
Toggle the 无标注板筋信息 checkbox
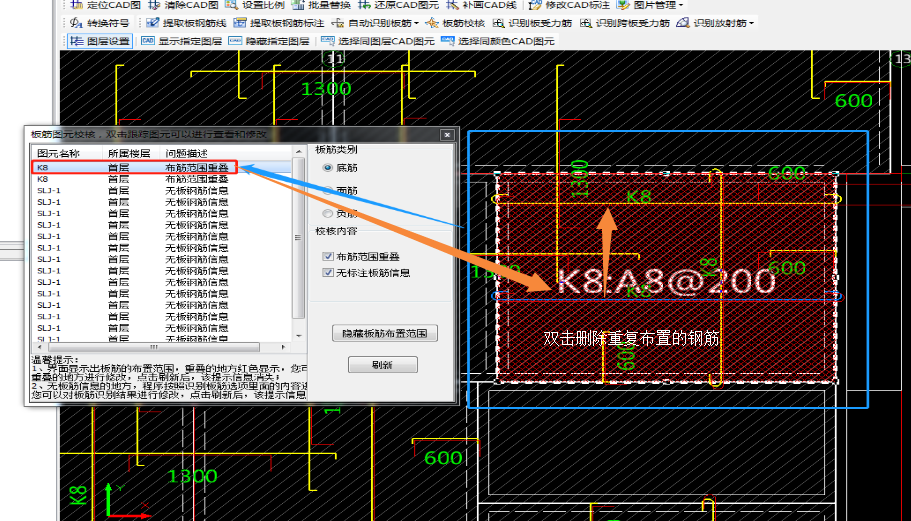[328, 272]
